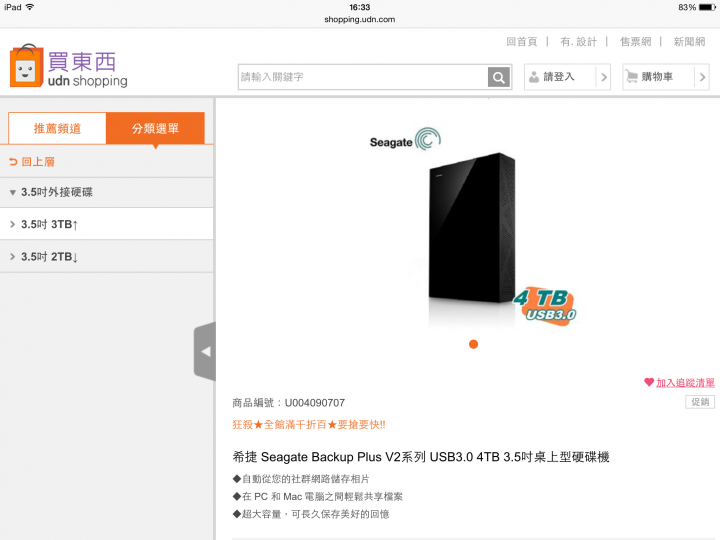Screen dimensions: 720x540
Task: Expand the 3.5吋 3TB↑ chevron
Action: pyautogui.click(x=12, y=224)
